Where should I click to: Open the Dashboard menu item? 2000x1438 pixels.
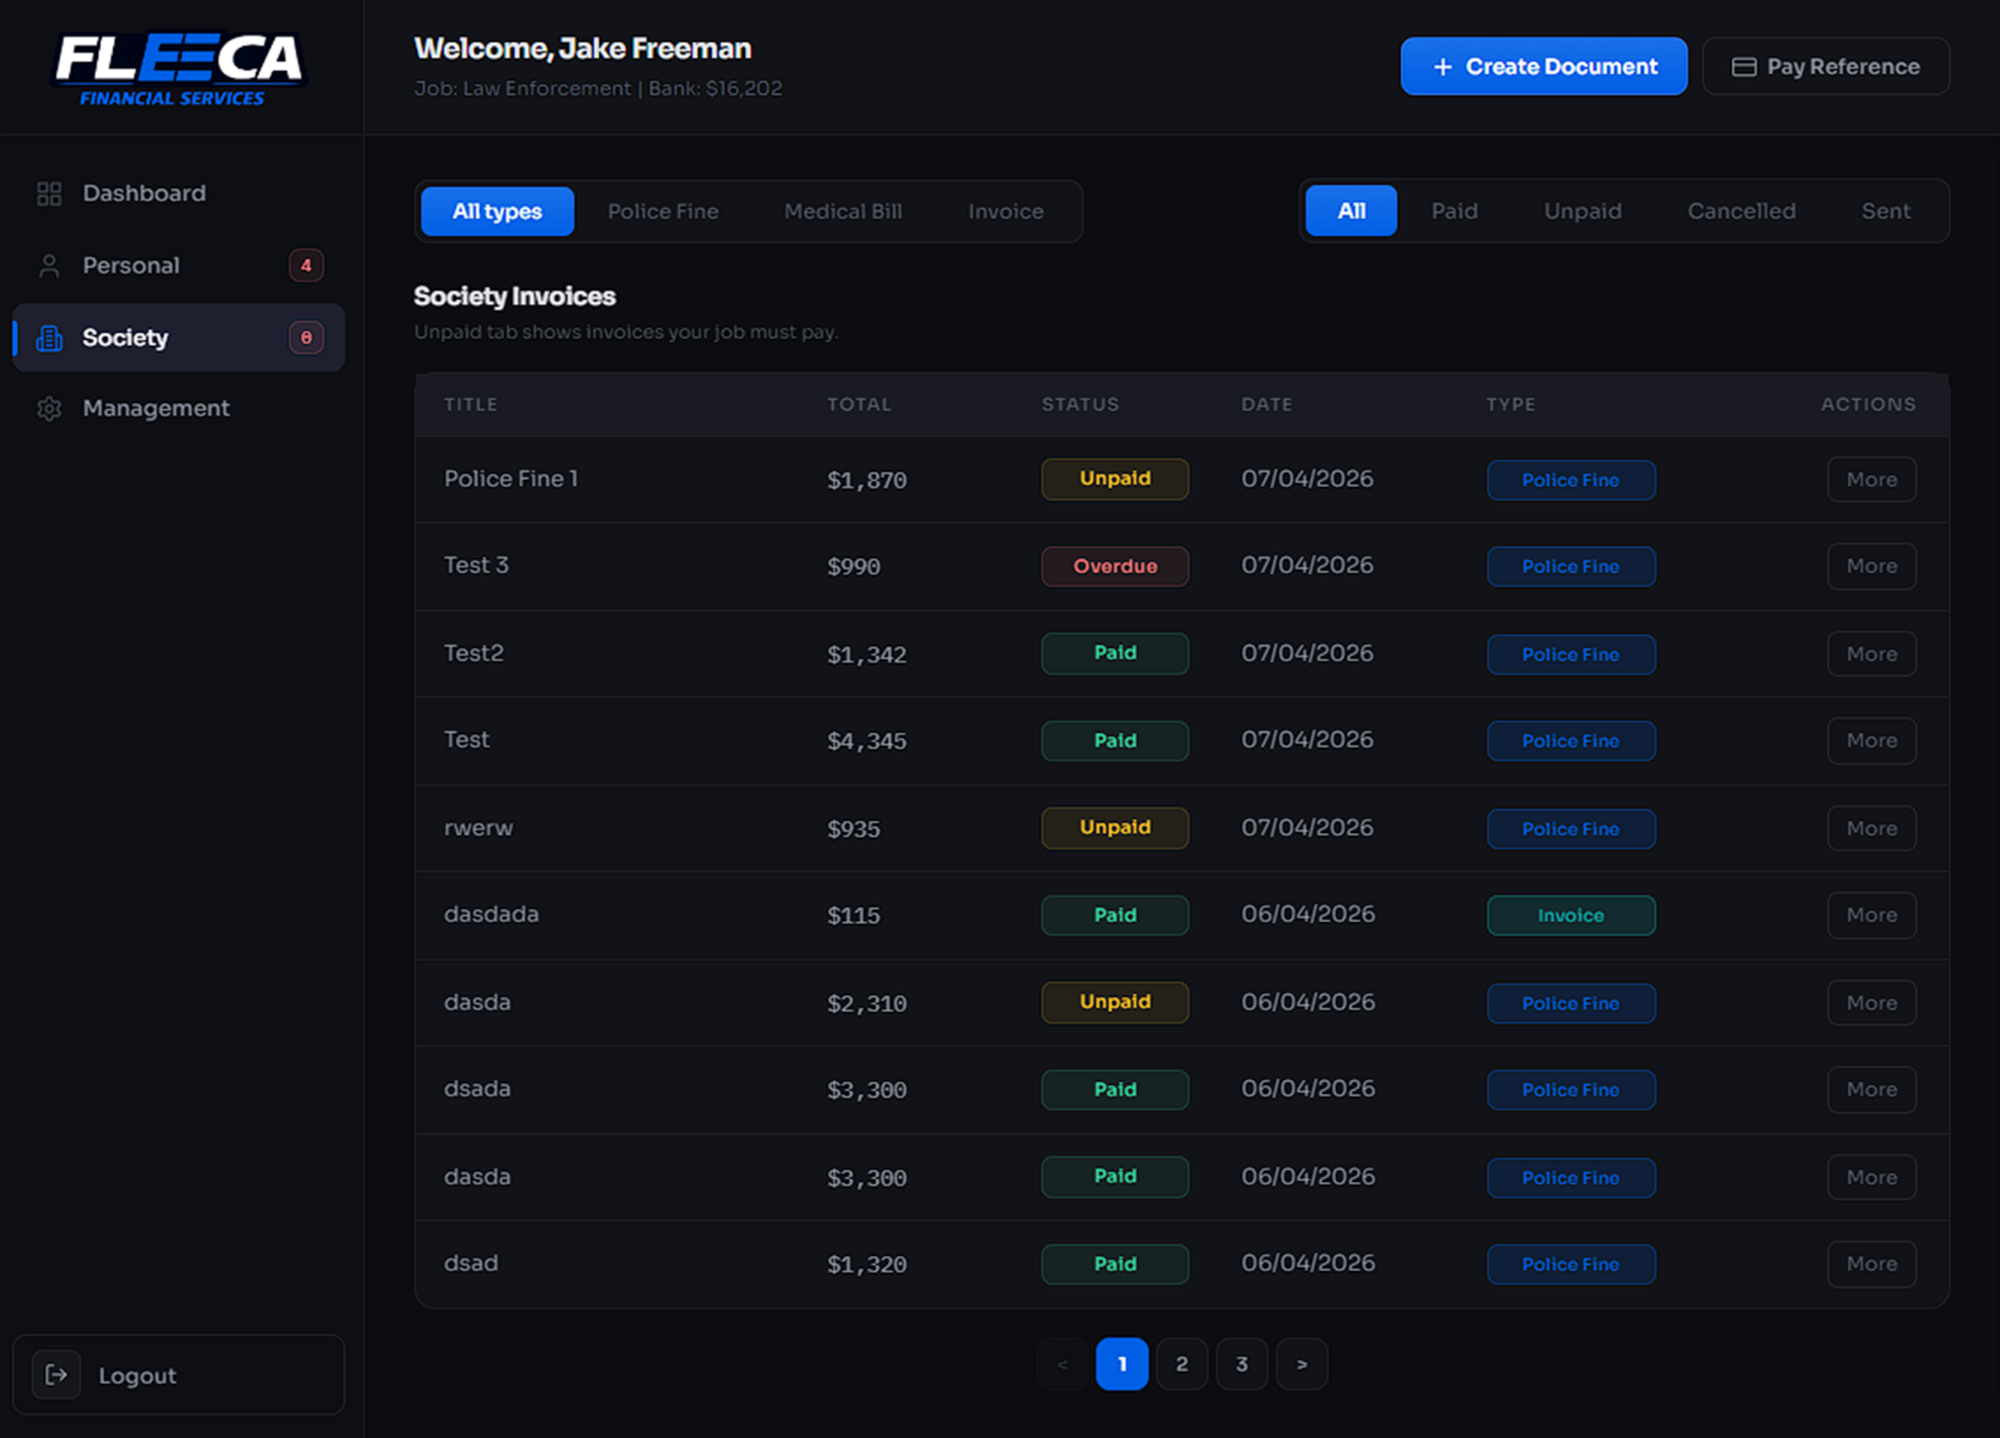pos(179,193)
